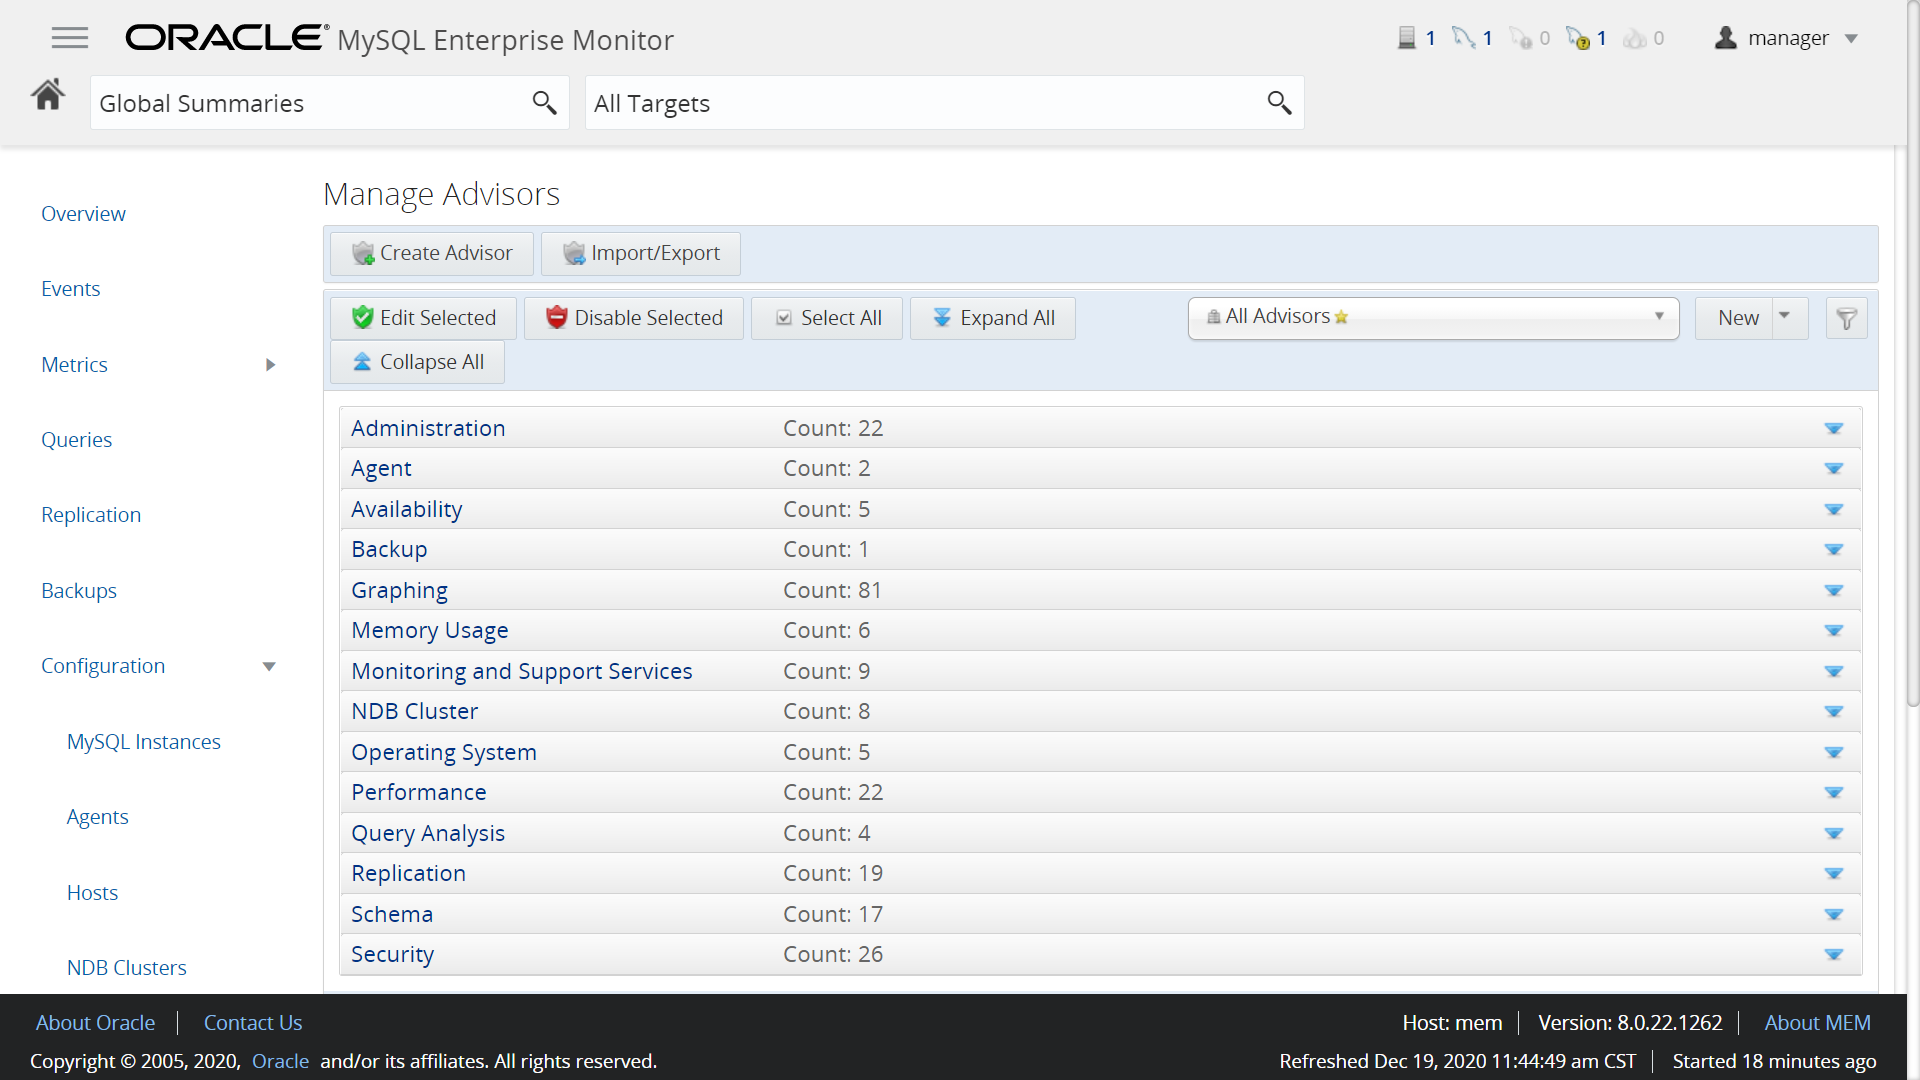Click the home icon

click(47, 96)
